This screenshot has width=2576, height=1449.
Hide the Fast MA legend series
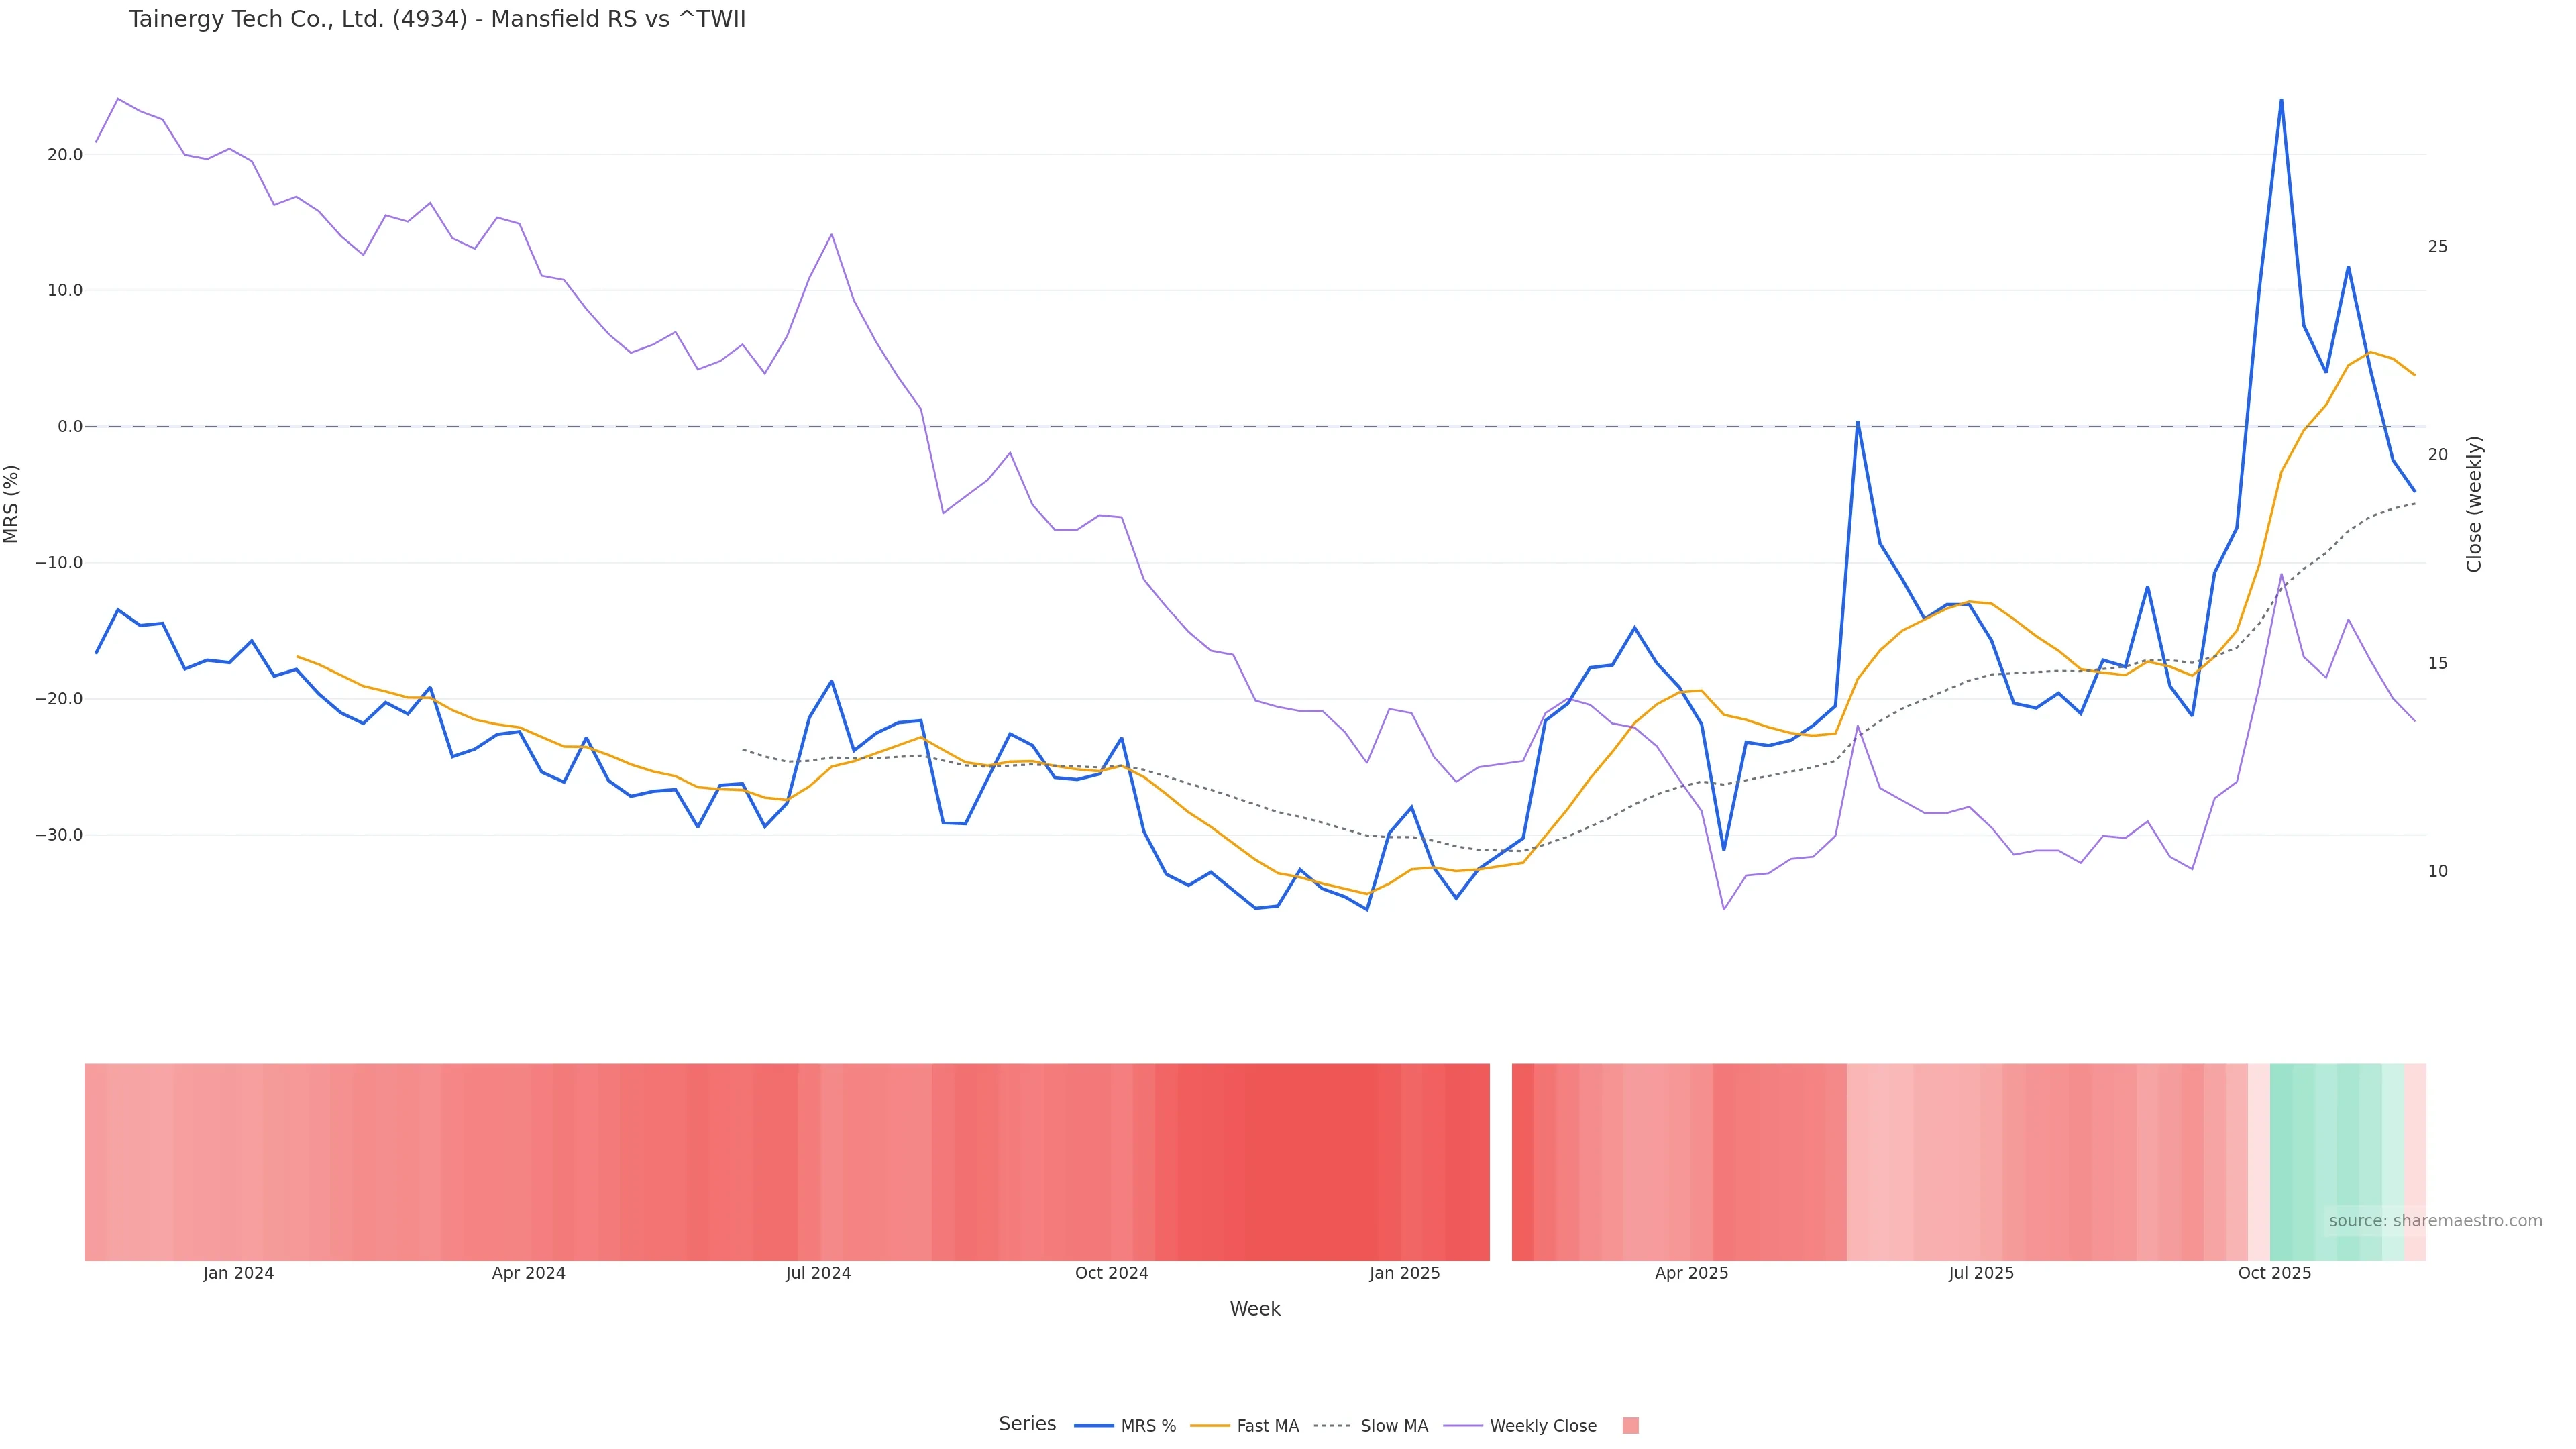(1267, 1426)
